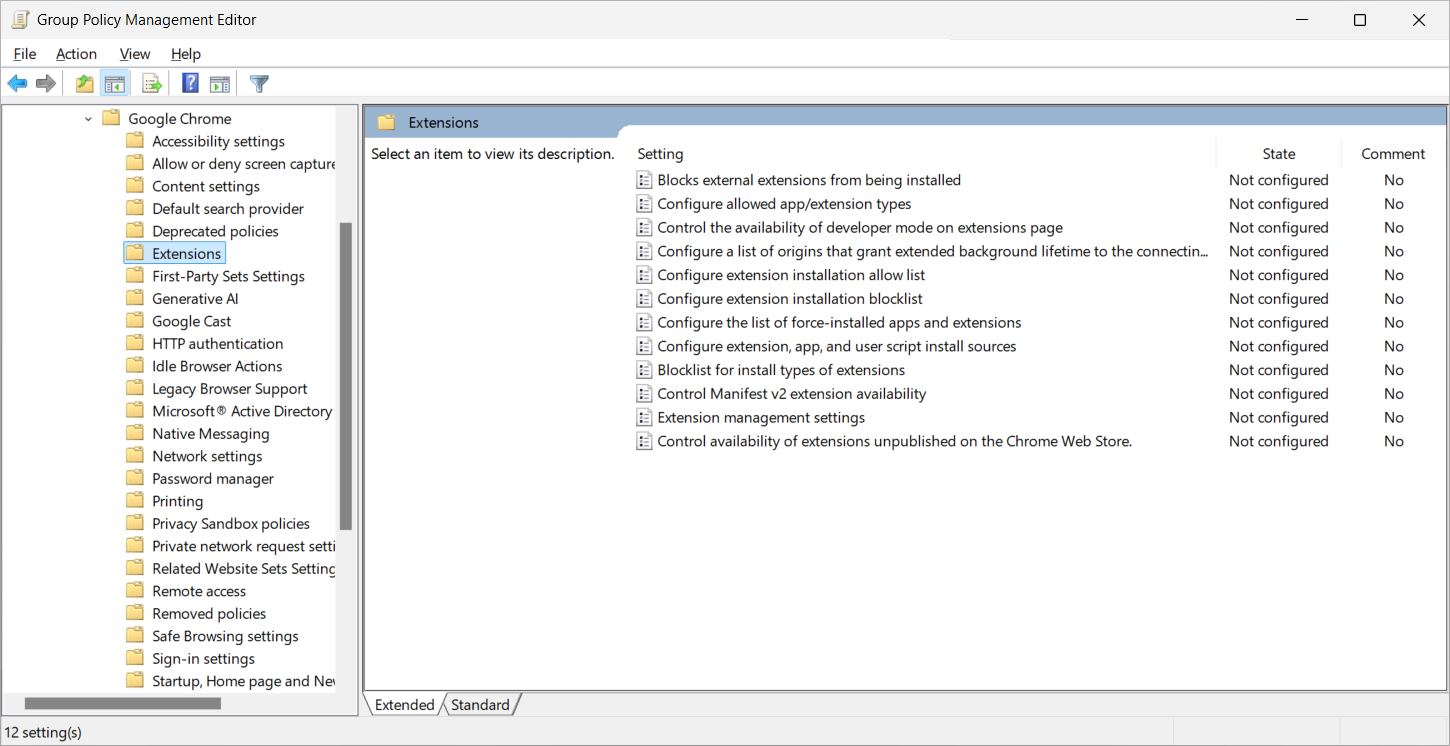
Task: Click the Export List toolbar icon
Action: (152, 84)
